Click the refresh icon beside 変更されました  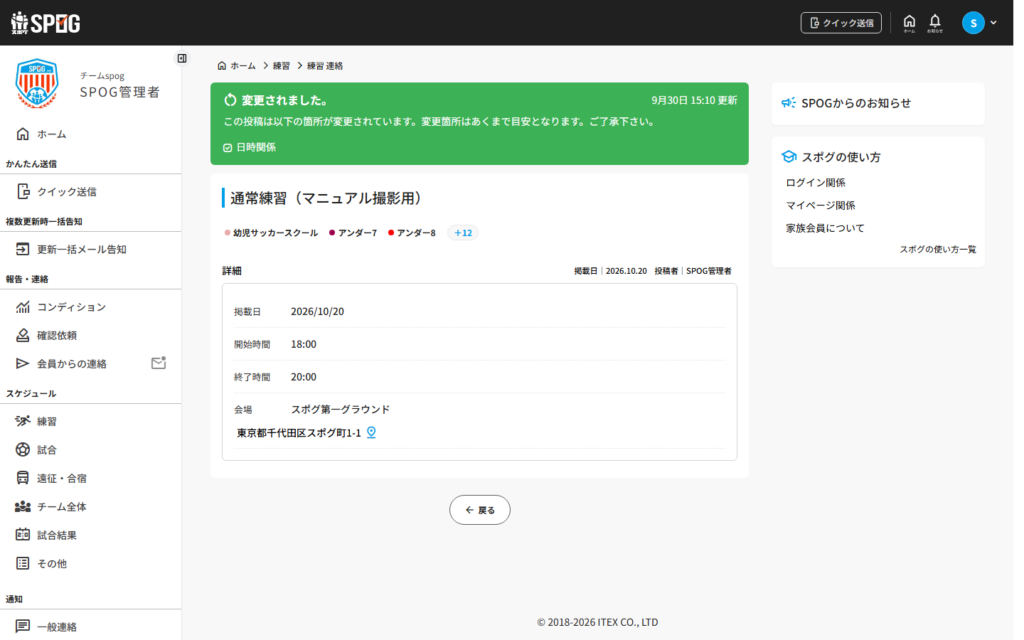point(230,100)
